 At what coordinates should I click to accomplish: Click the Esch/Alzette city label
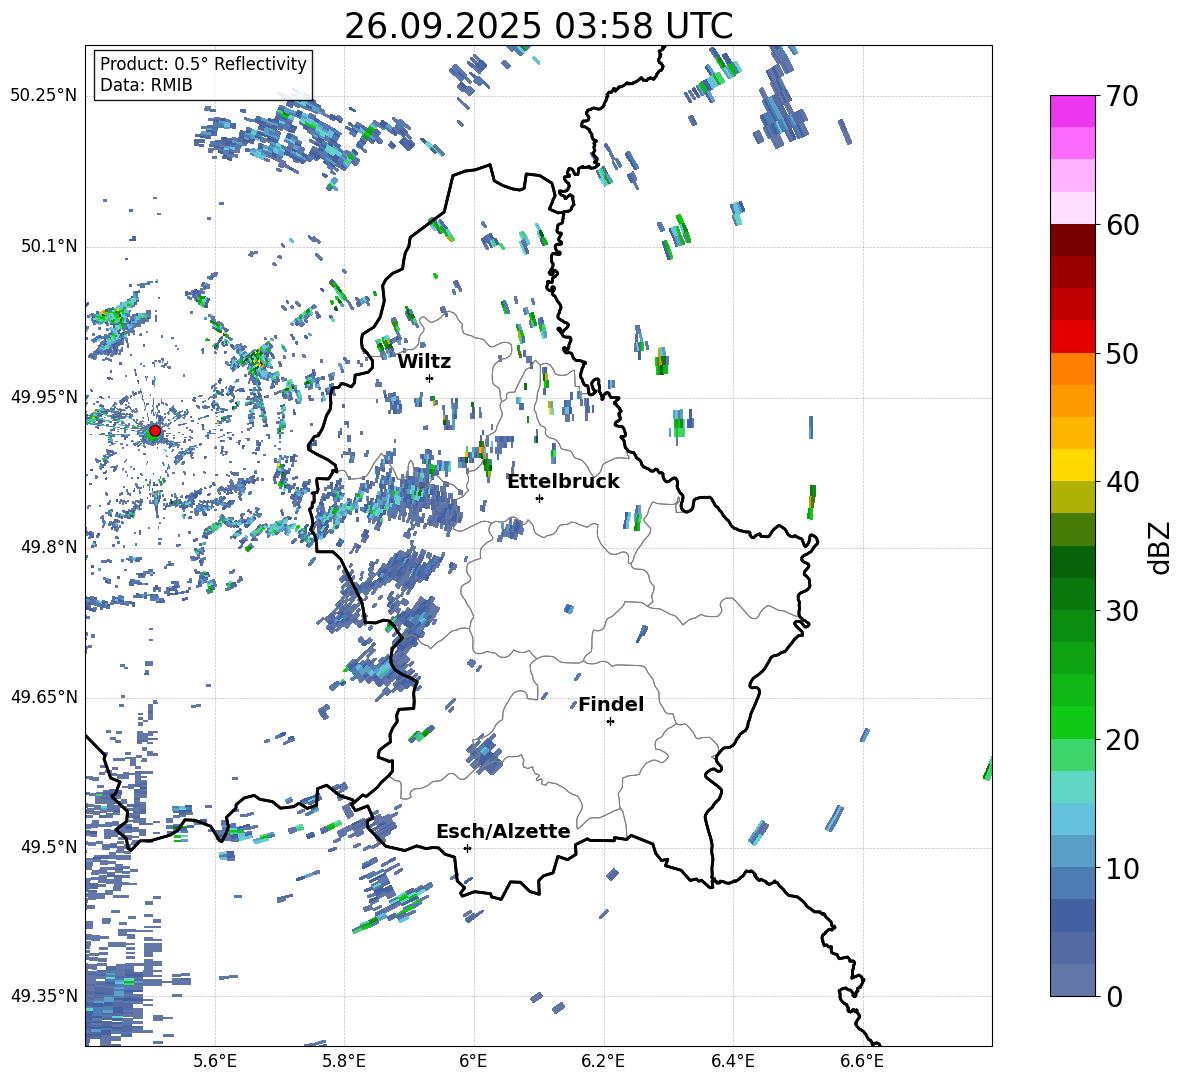click(504, 832)
